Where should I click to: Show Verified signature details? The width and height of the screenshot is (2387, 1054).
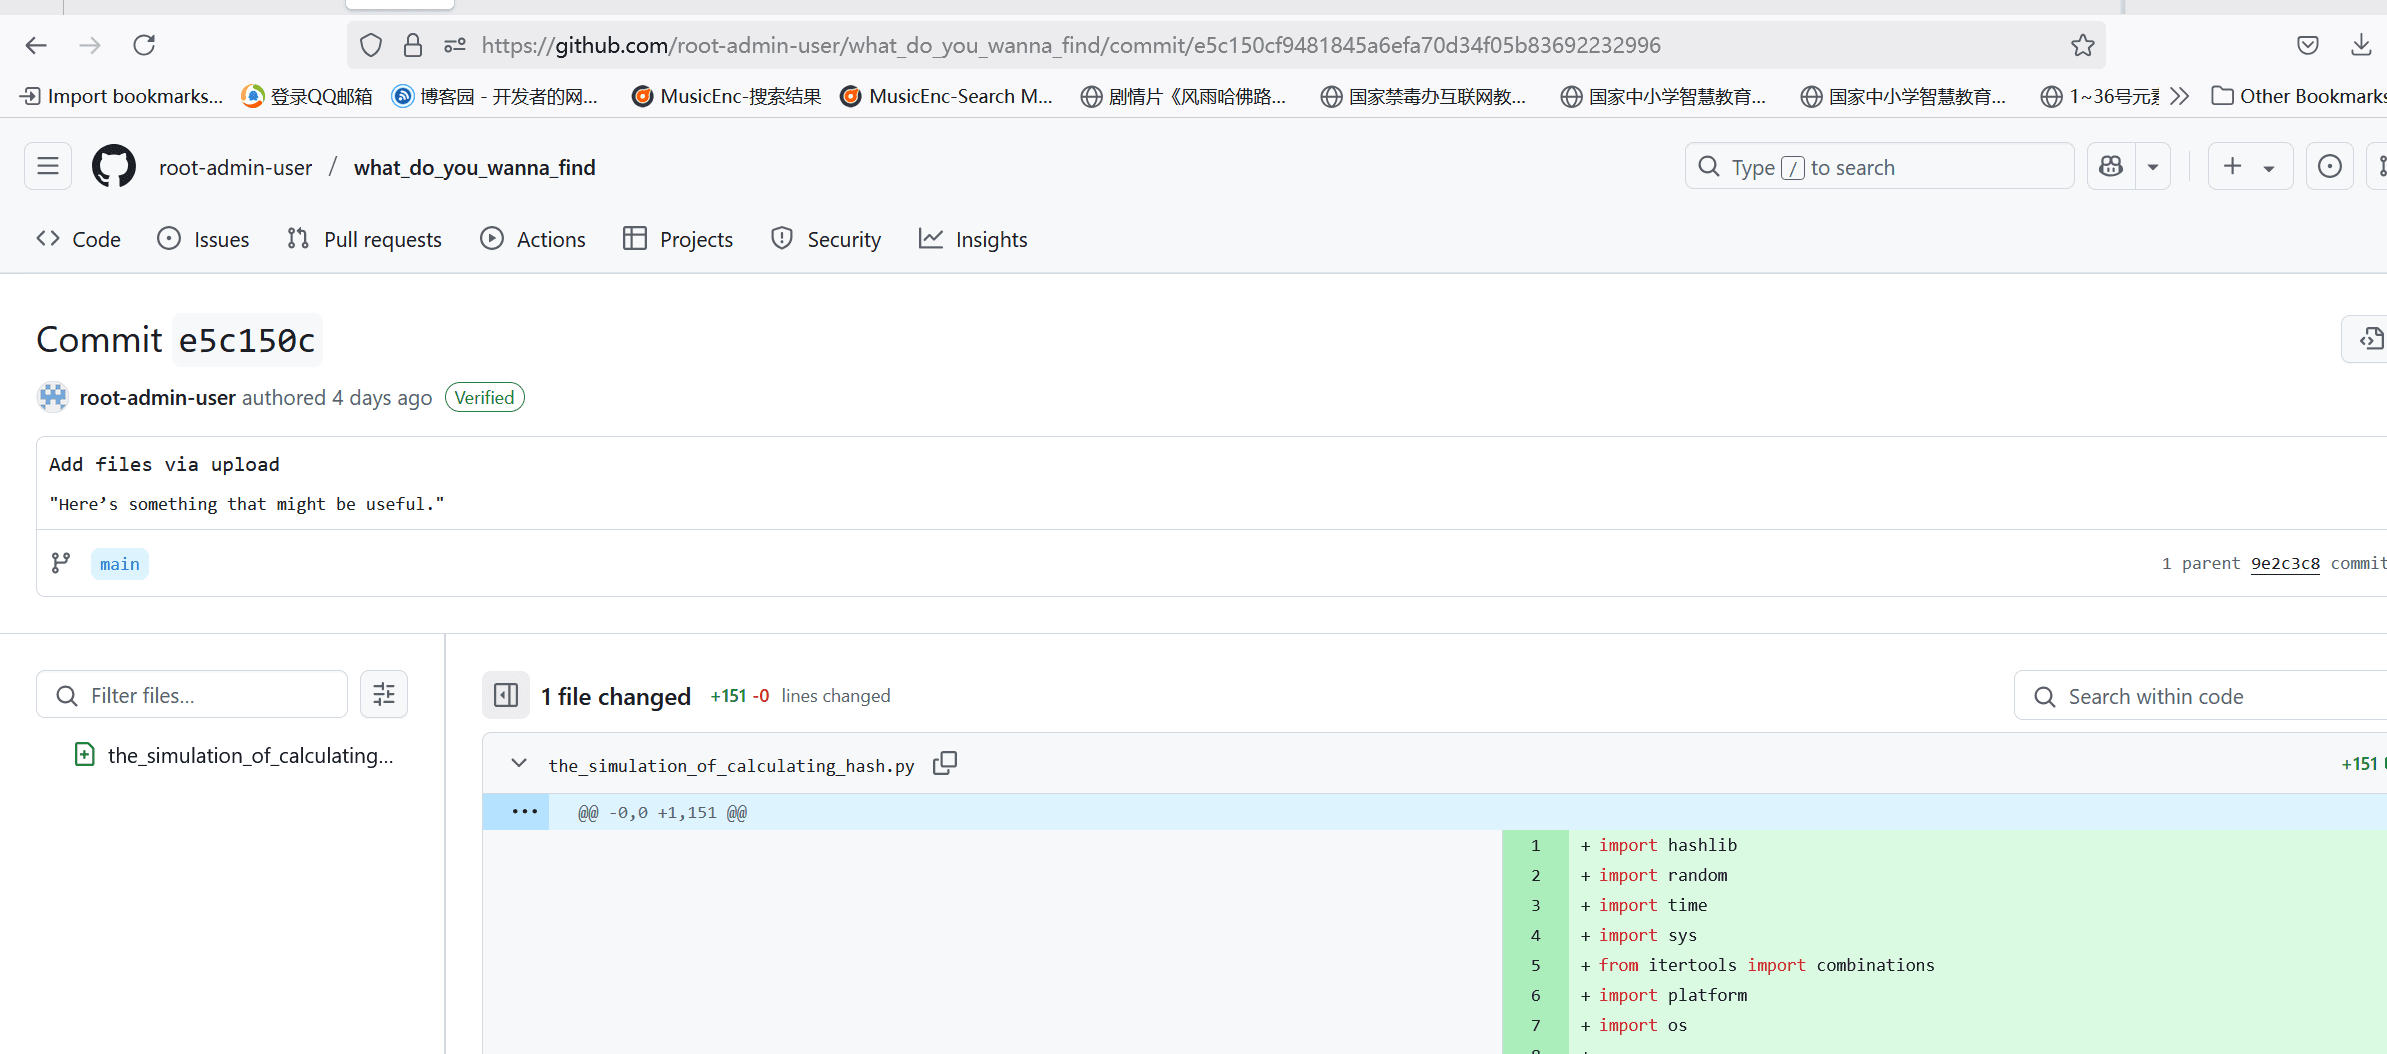pos(485,397)
